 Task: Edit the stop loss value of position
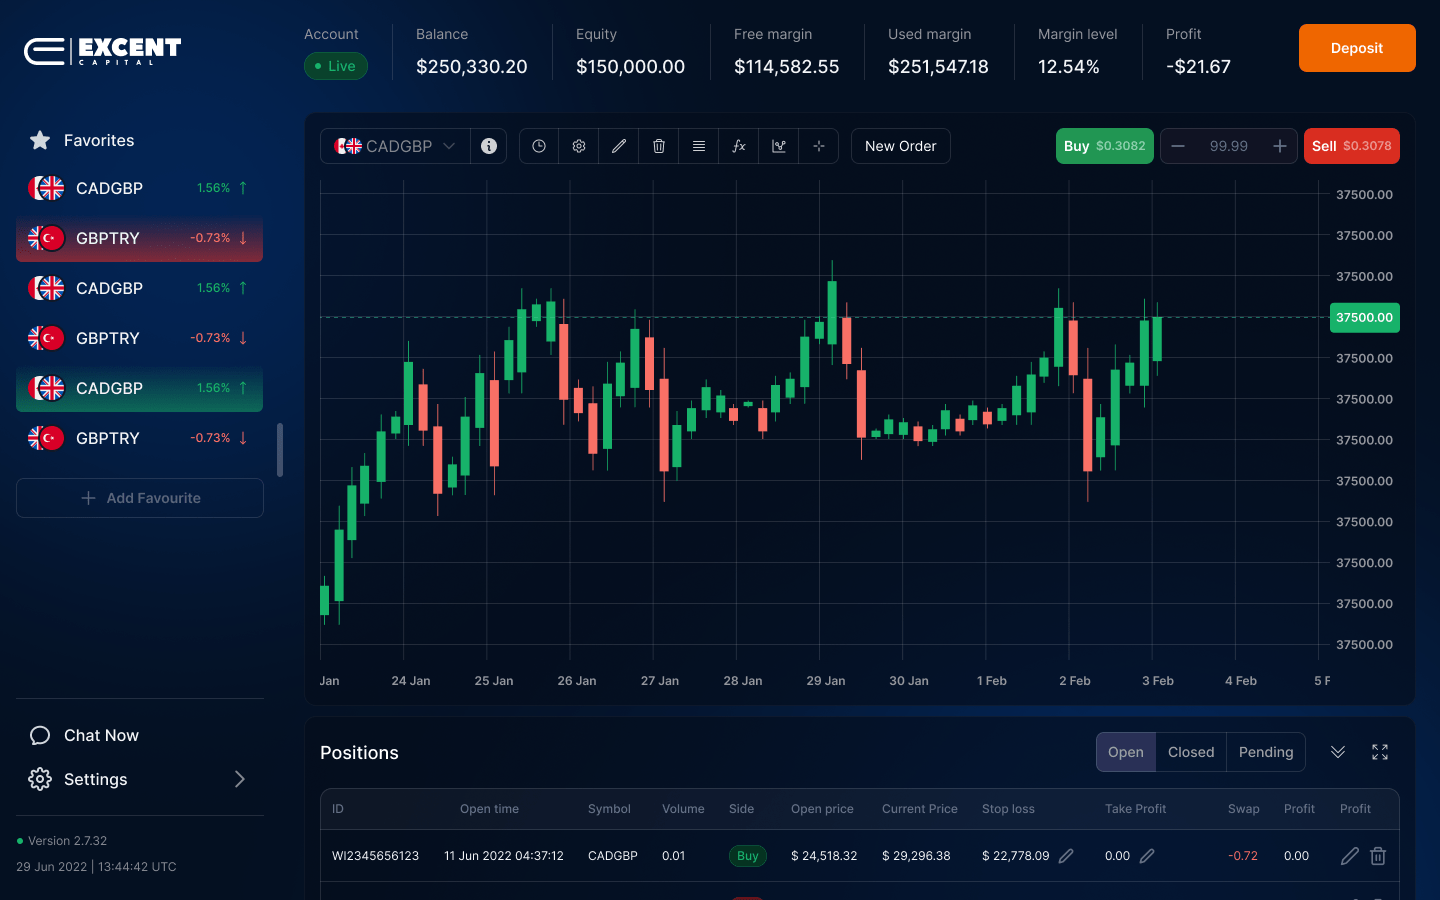pyautogui.click(x=1066, y=856)
